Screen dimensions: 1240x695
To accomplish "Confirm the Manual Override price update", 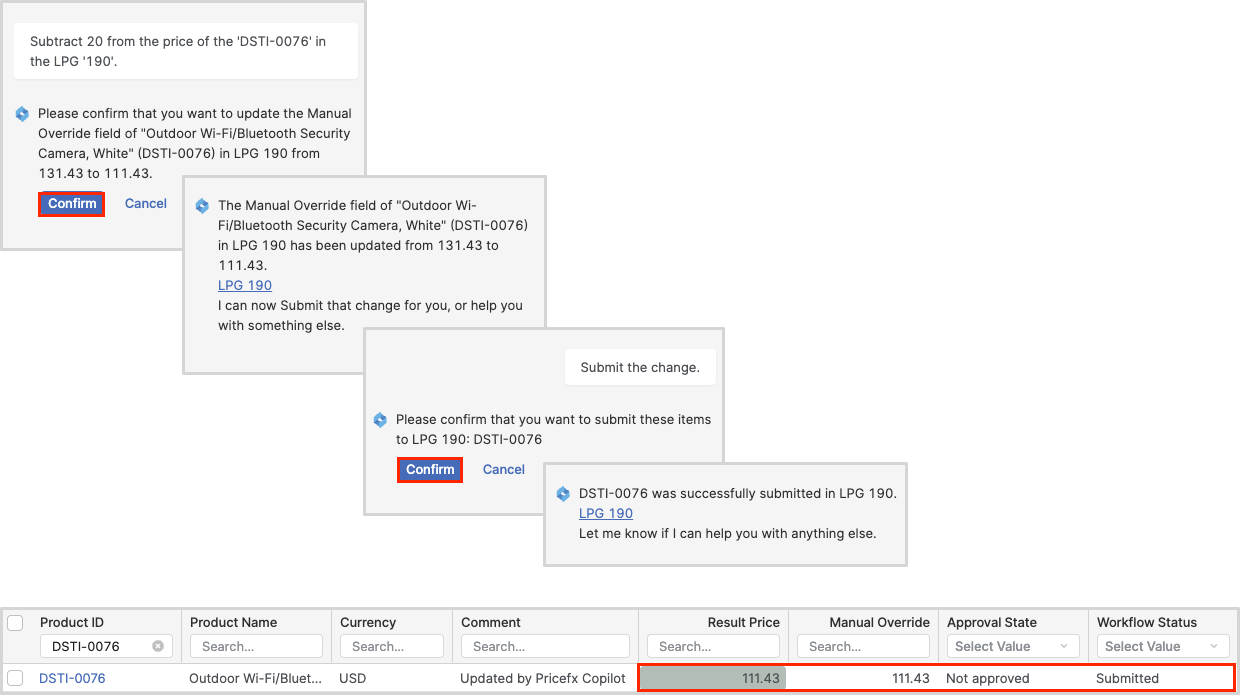I will click(72, 204).
